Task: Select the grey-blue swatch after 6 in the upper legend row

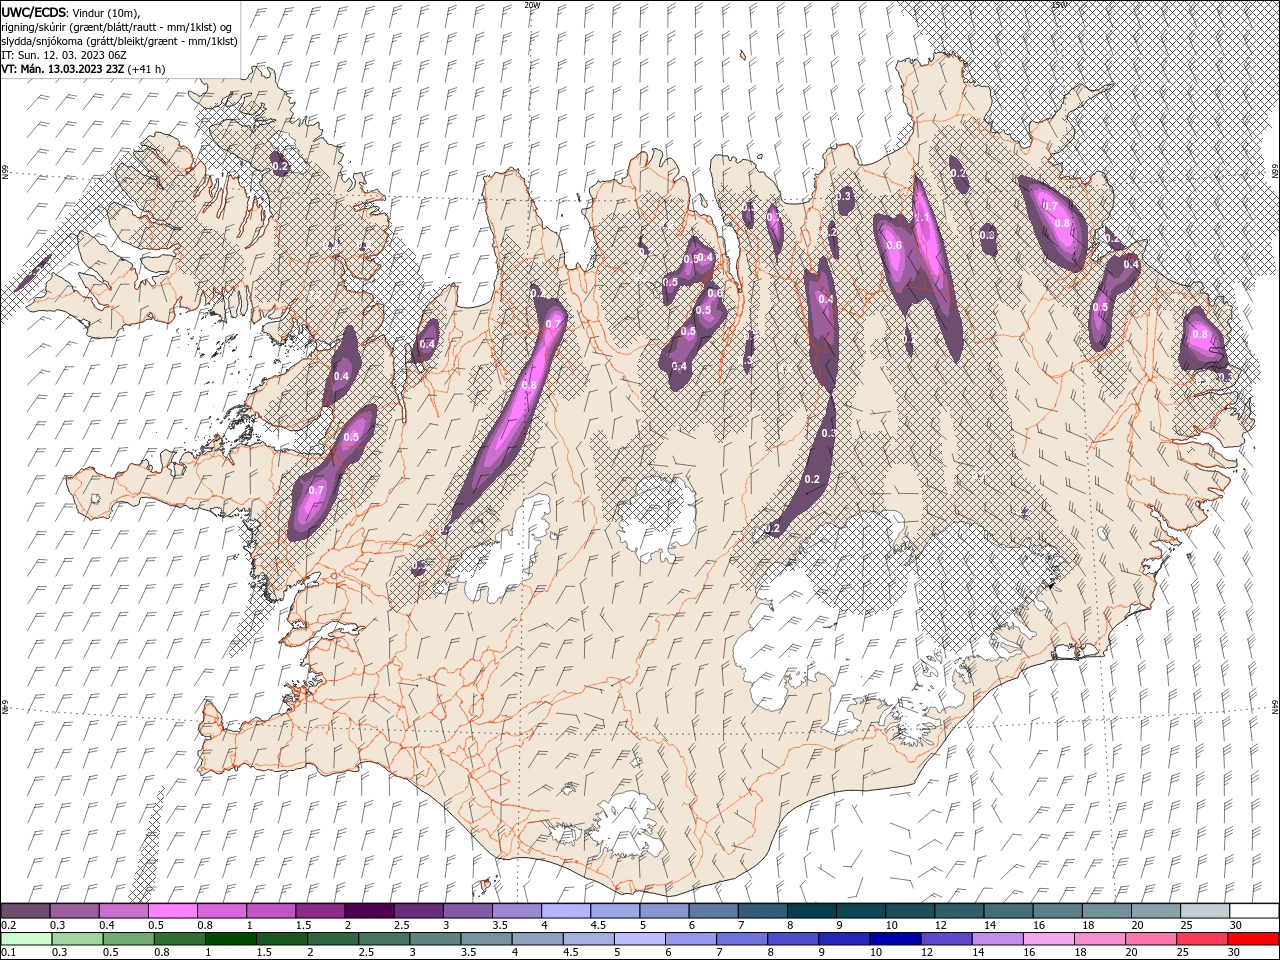Action: [712, 911]
